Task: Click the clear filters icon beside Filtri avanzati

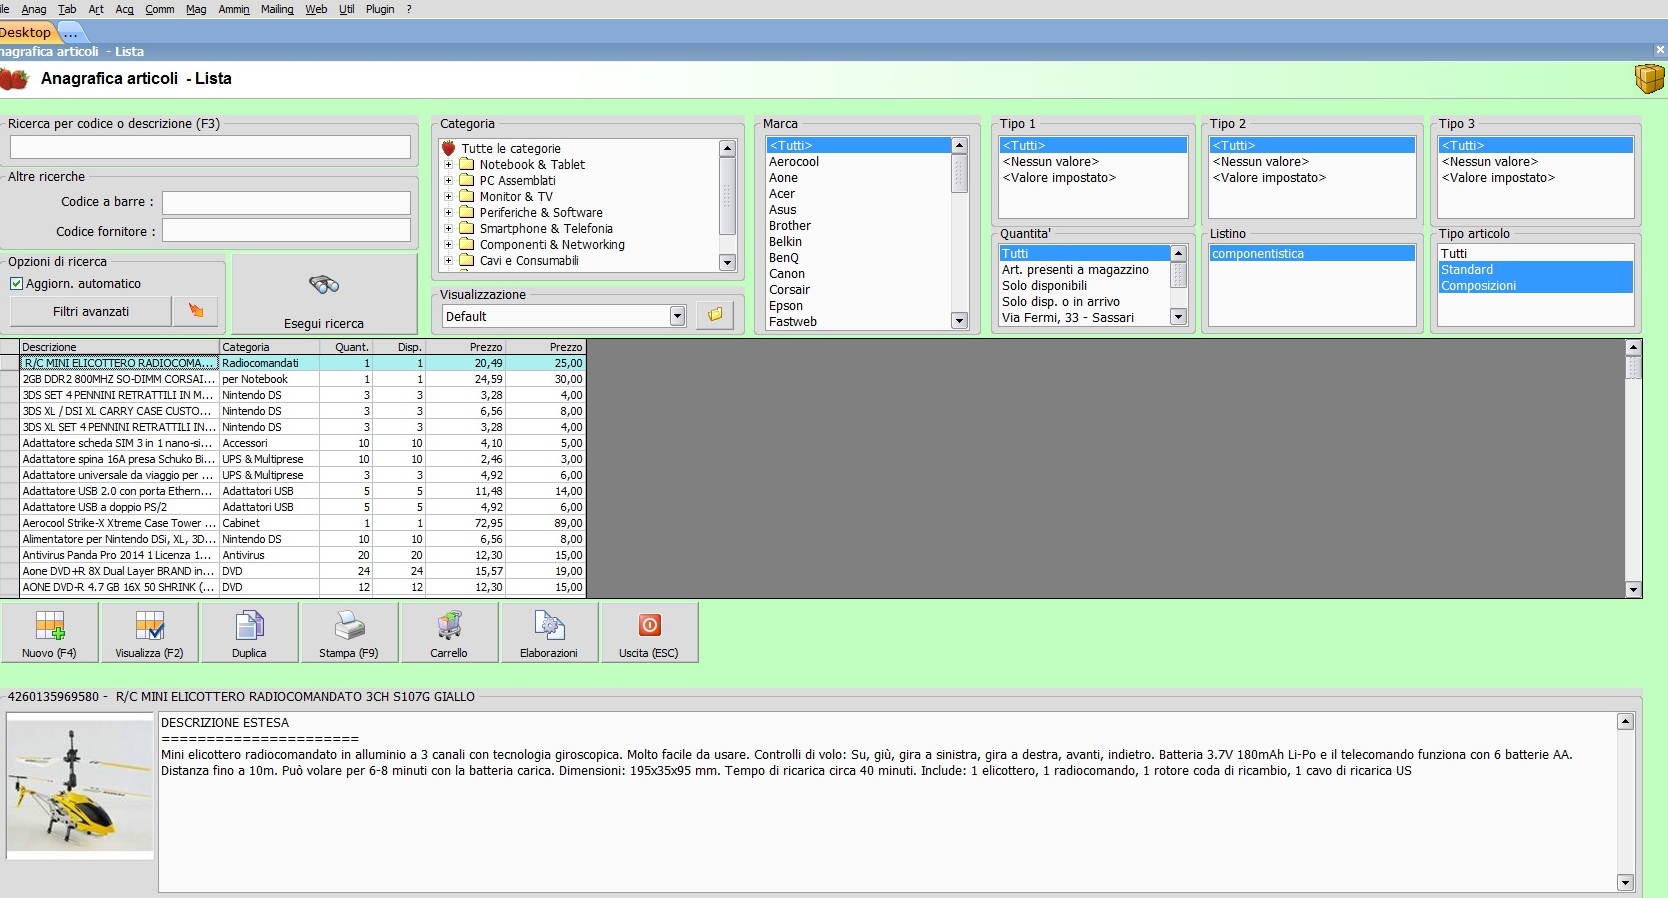Action: click(x=196, y=311)
